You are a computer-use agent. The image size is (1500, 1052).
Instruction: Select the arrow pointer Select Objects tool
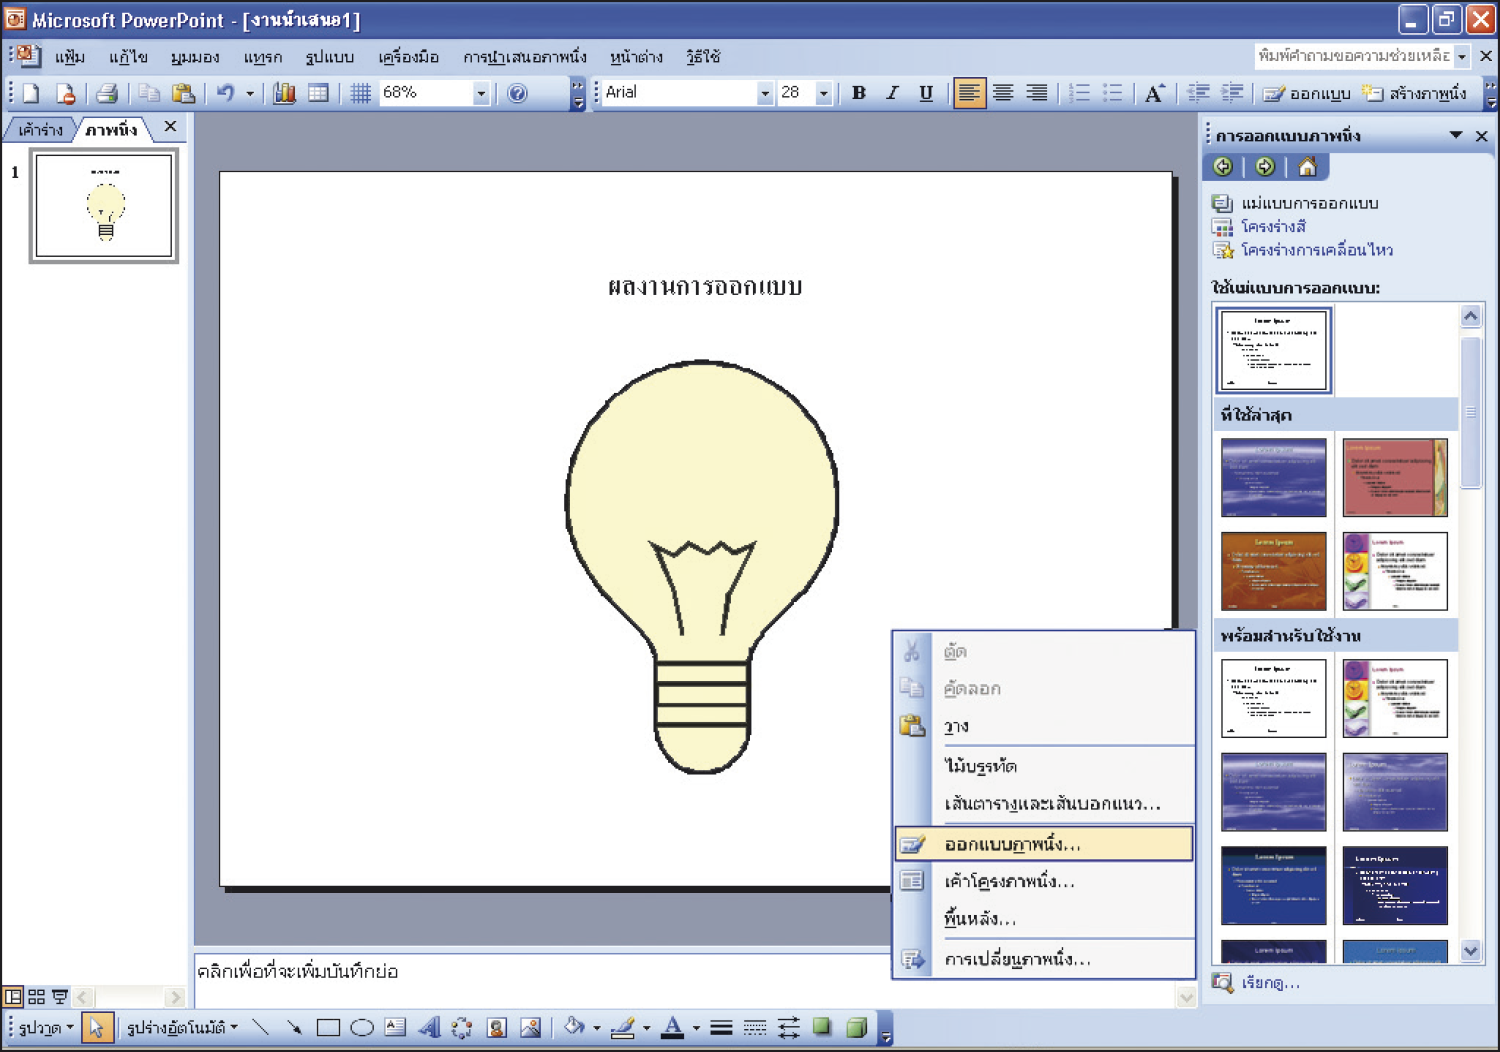[x=96, y=1027]
